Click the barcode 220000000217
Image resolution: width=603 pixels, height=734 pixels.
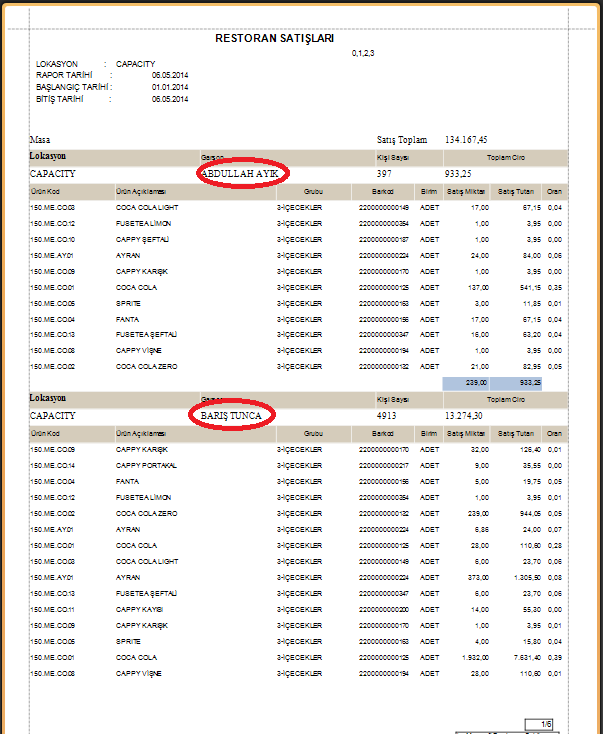click(x=384, y=466)
